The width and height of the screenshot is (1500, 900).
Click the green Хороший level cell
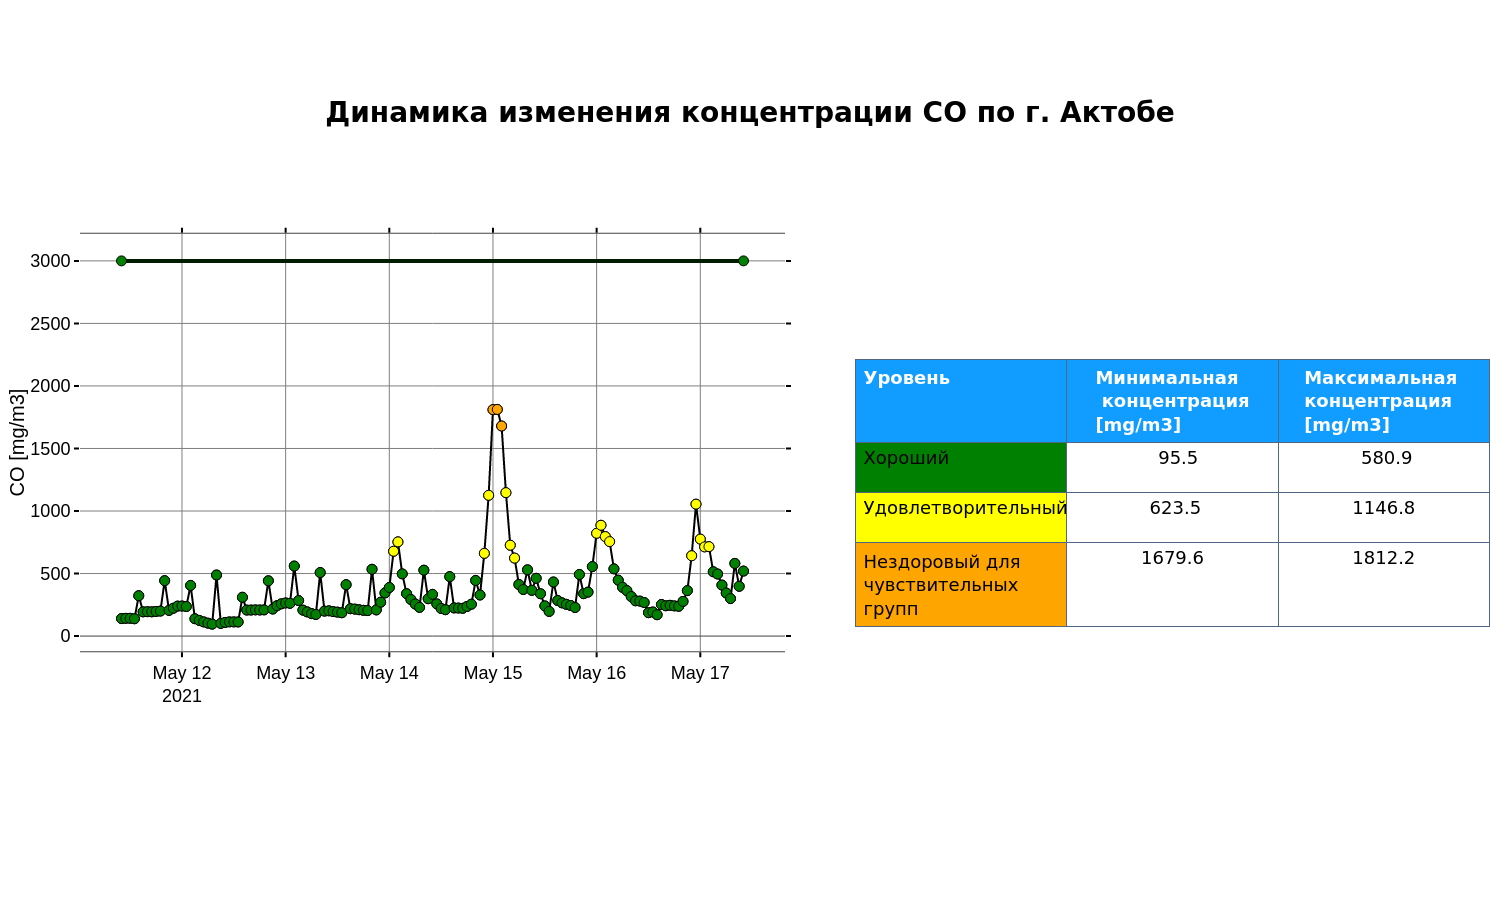[x=961, y=467]
